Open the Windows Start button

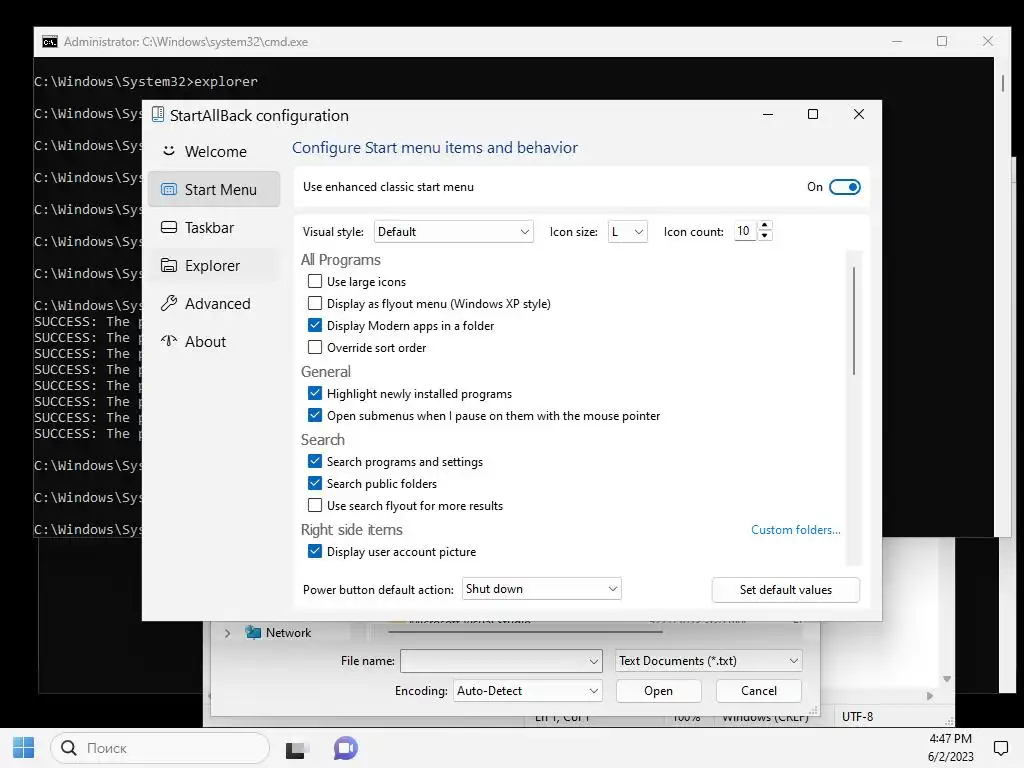[x=24, y=748]
